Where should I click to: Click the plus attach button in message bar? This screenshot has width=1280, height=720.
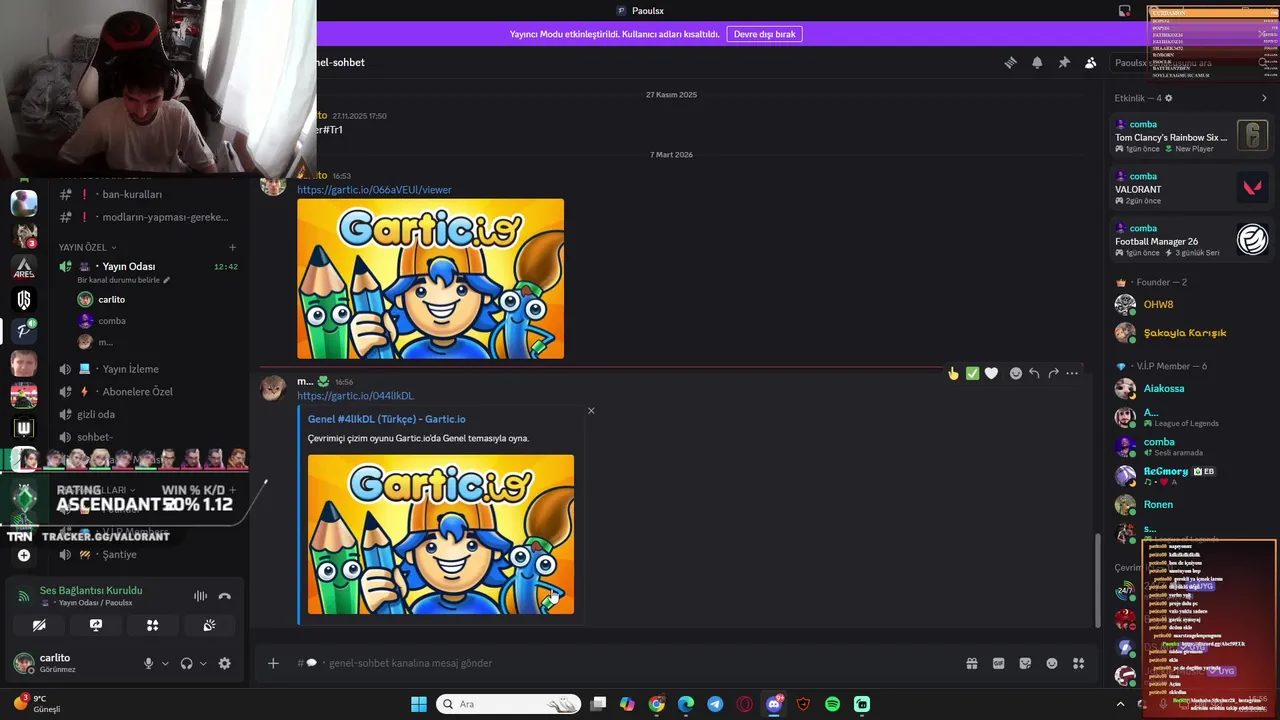[x=273, y=663]
